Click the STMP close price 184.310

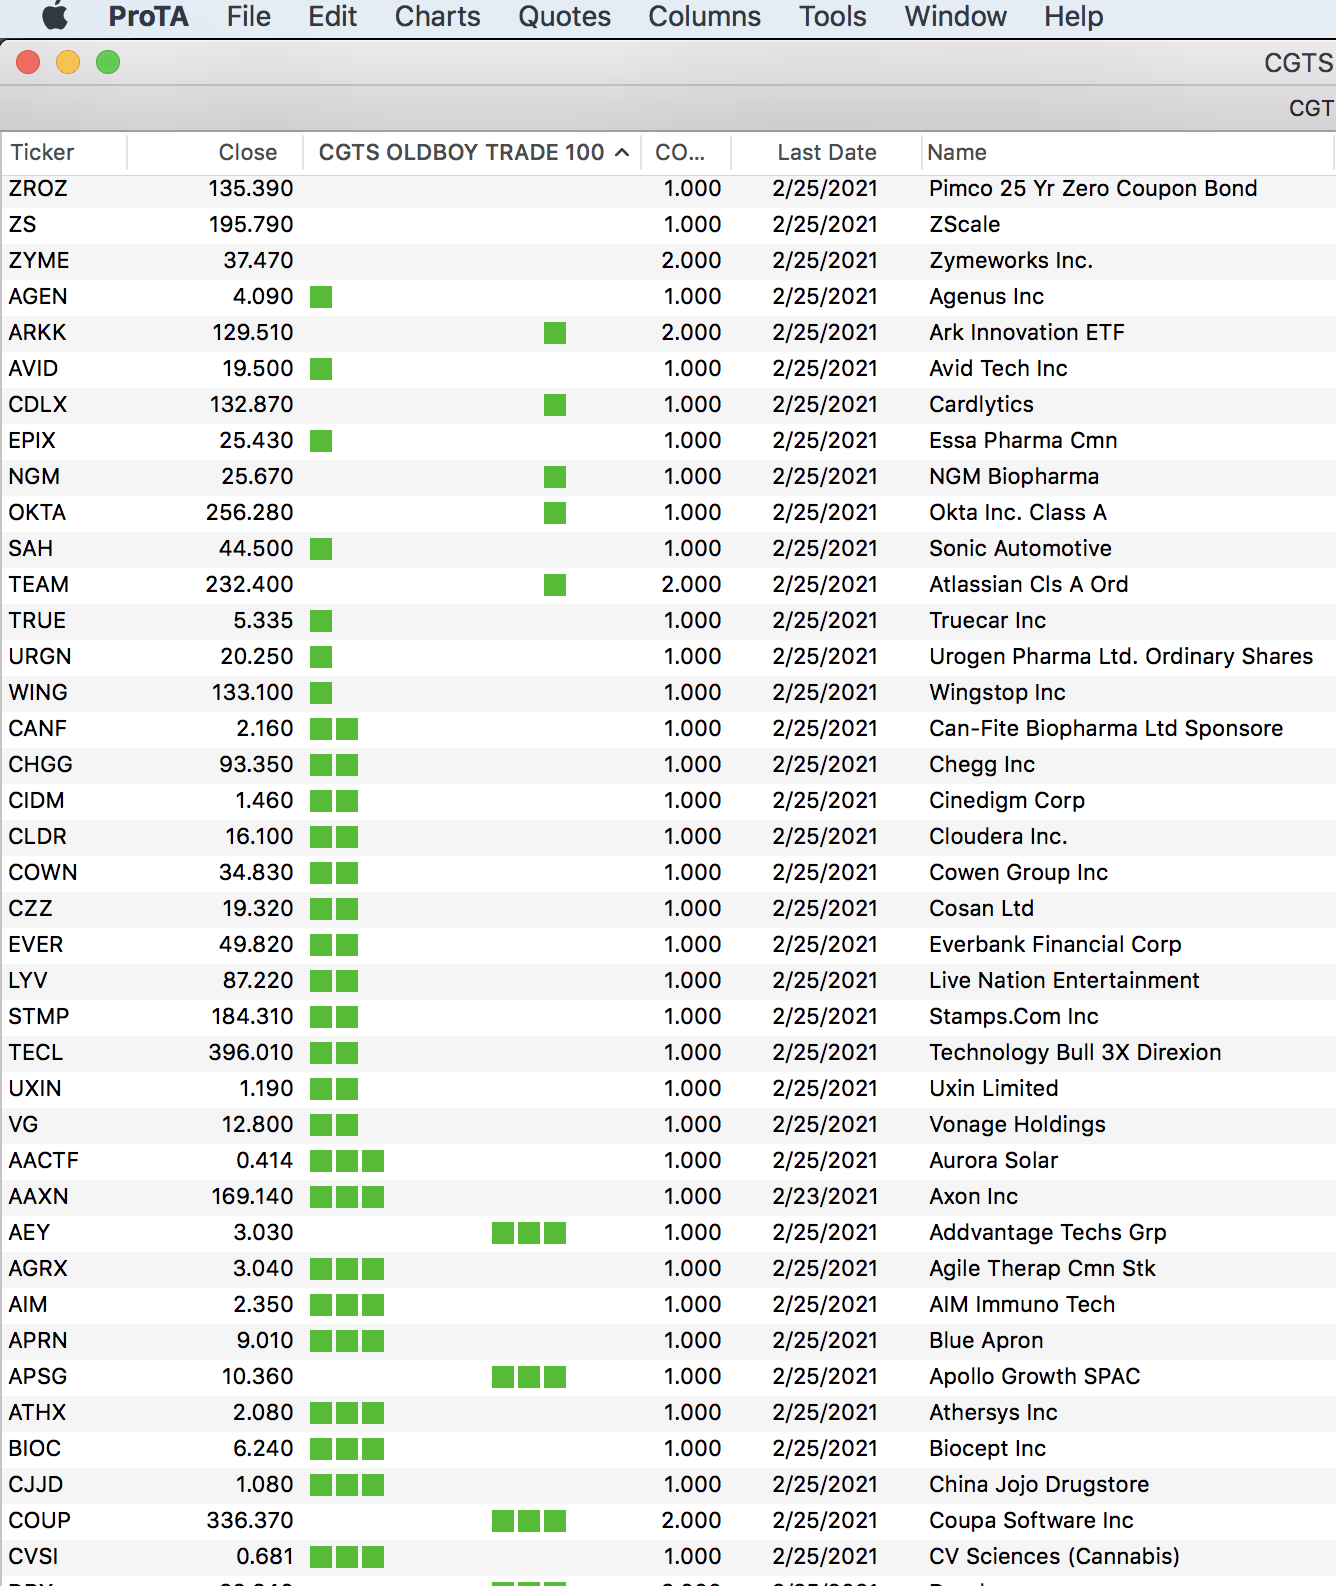pyautogui.click(x=252, y=1016)
